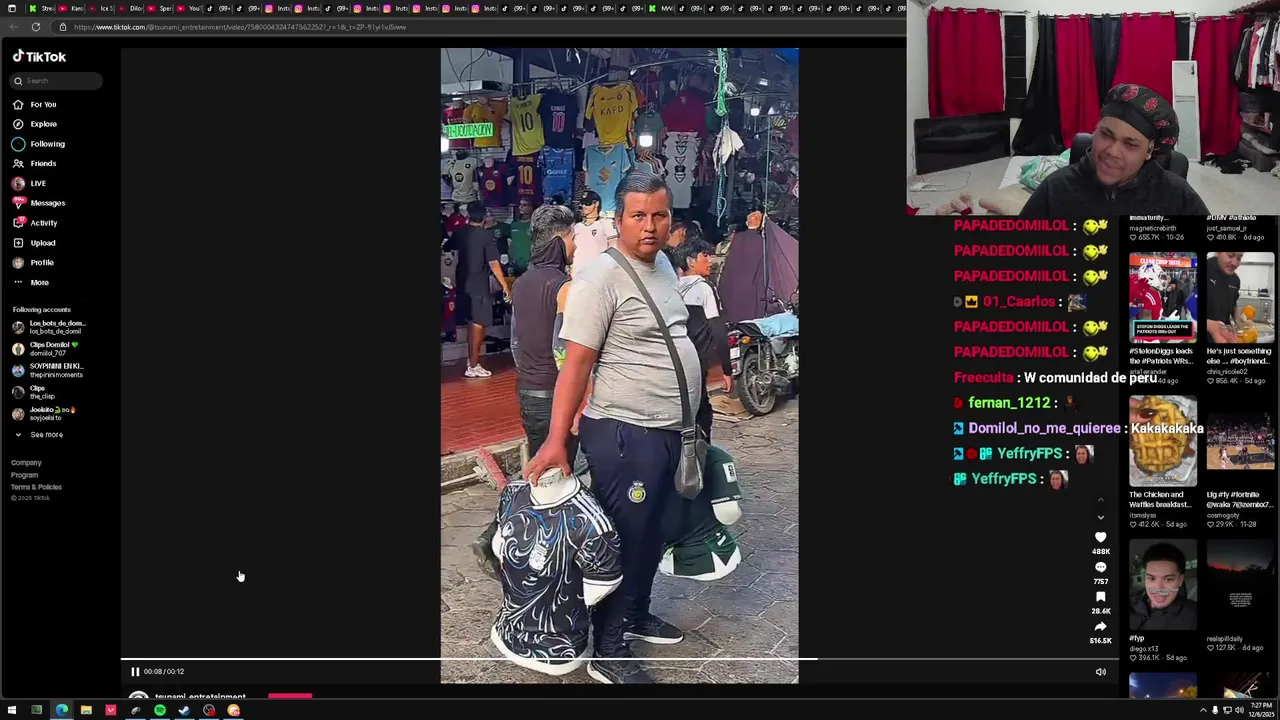Open File Explorer from the taskbar
Screen dimensions: 1280x720
[86, 711]
